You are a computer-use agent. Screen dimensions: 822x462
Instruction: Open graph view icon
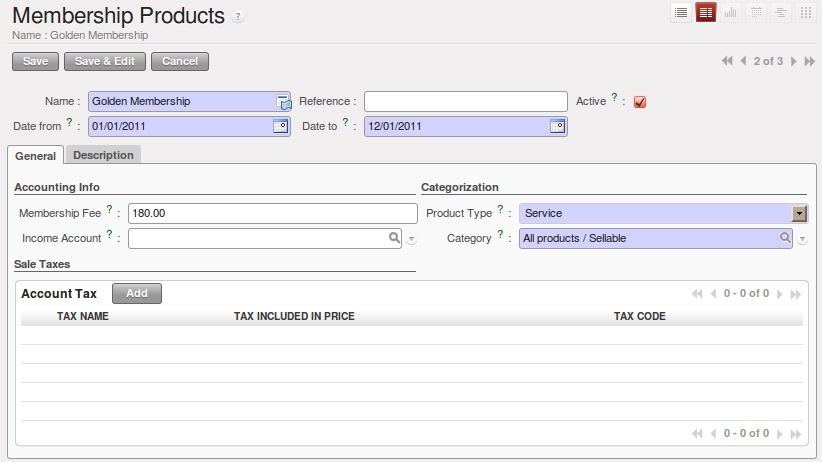(x=731, y=13)
